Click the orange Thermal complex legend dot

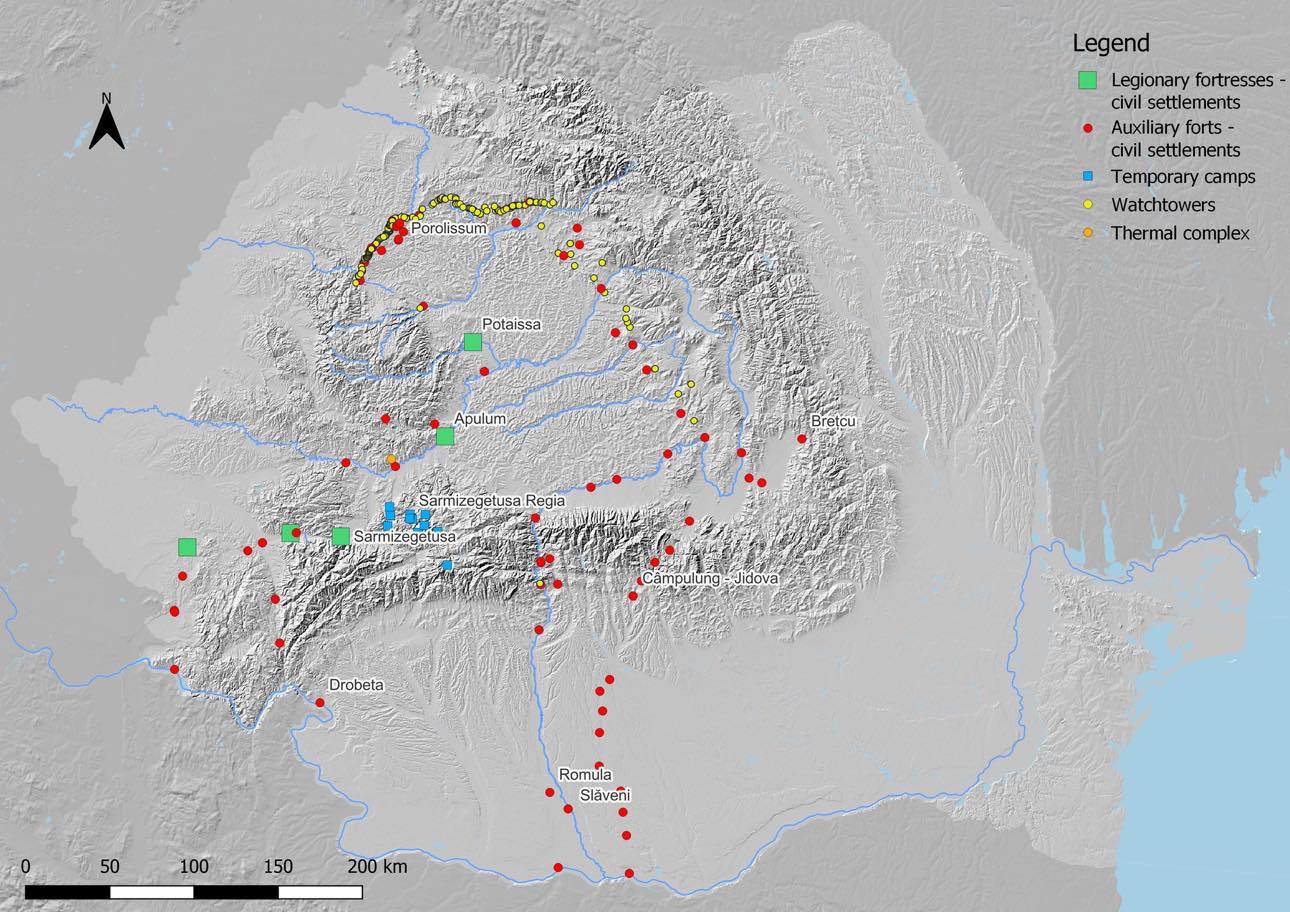click(1088, 233)
